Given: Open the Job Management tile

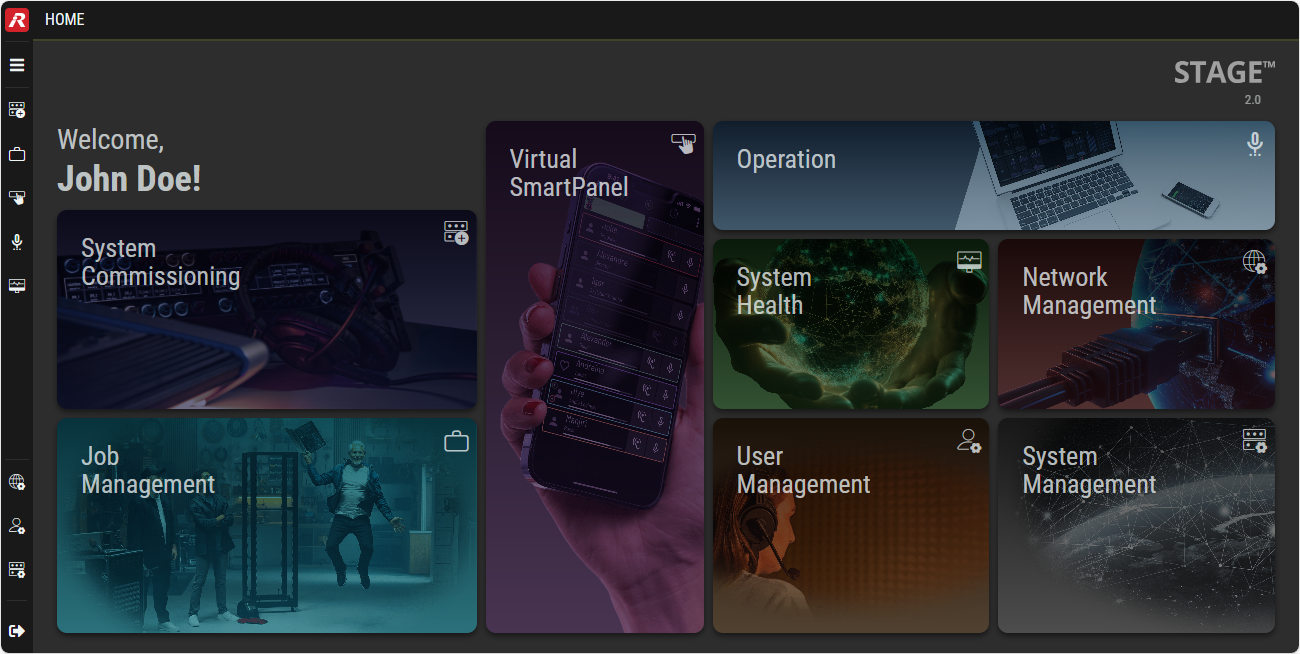Looking at the screenshot, I should coord(267,526).
